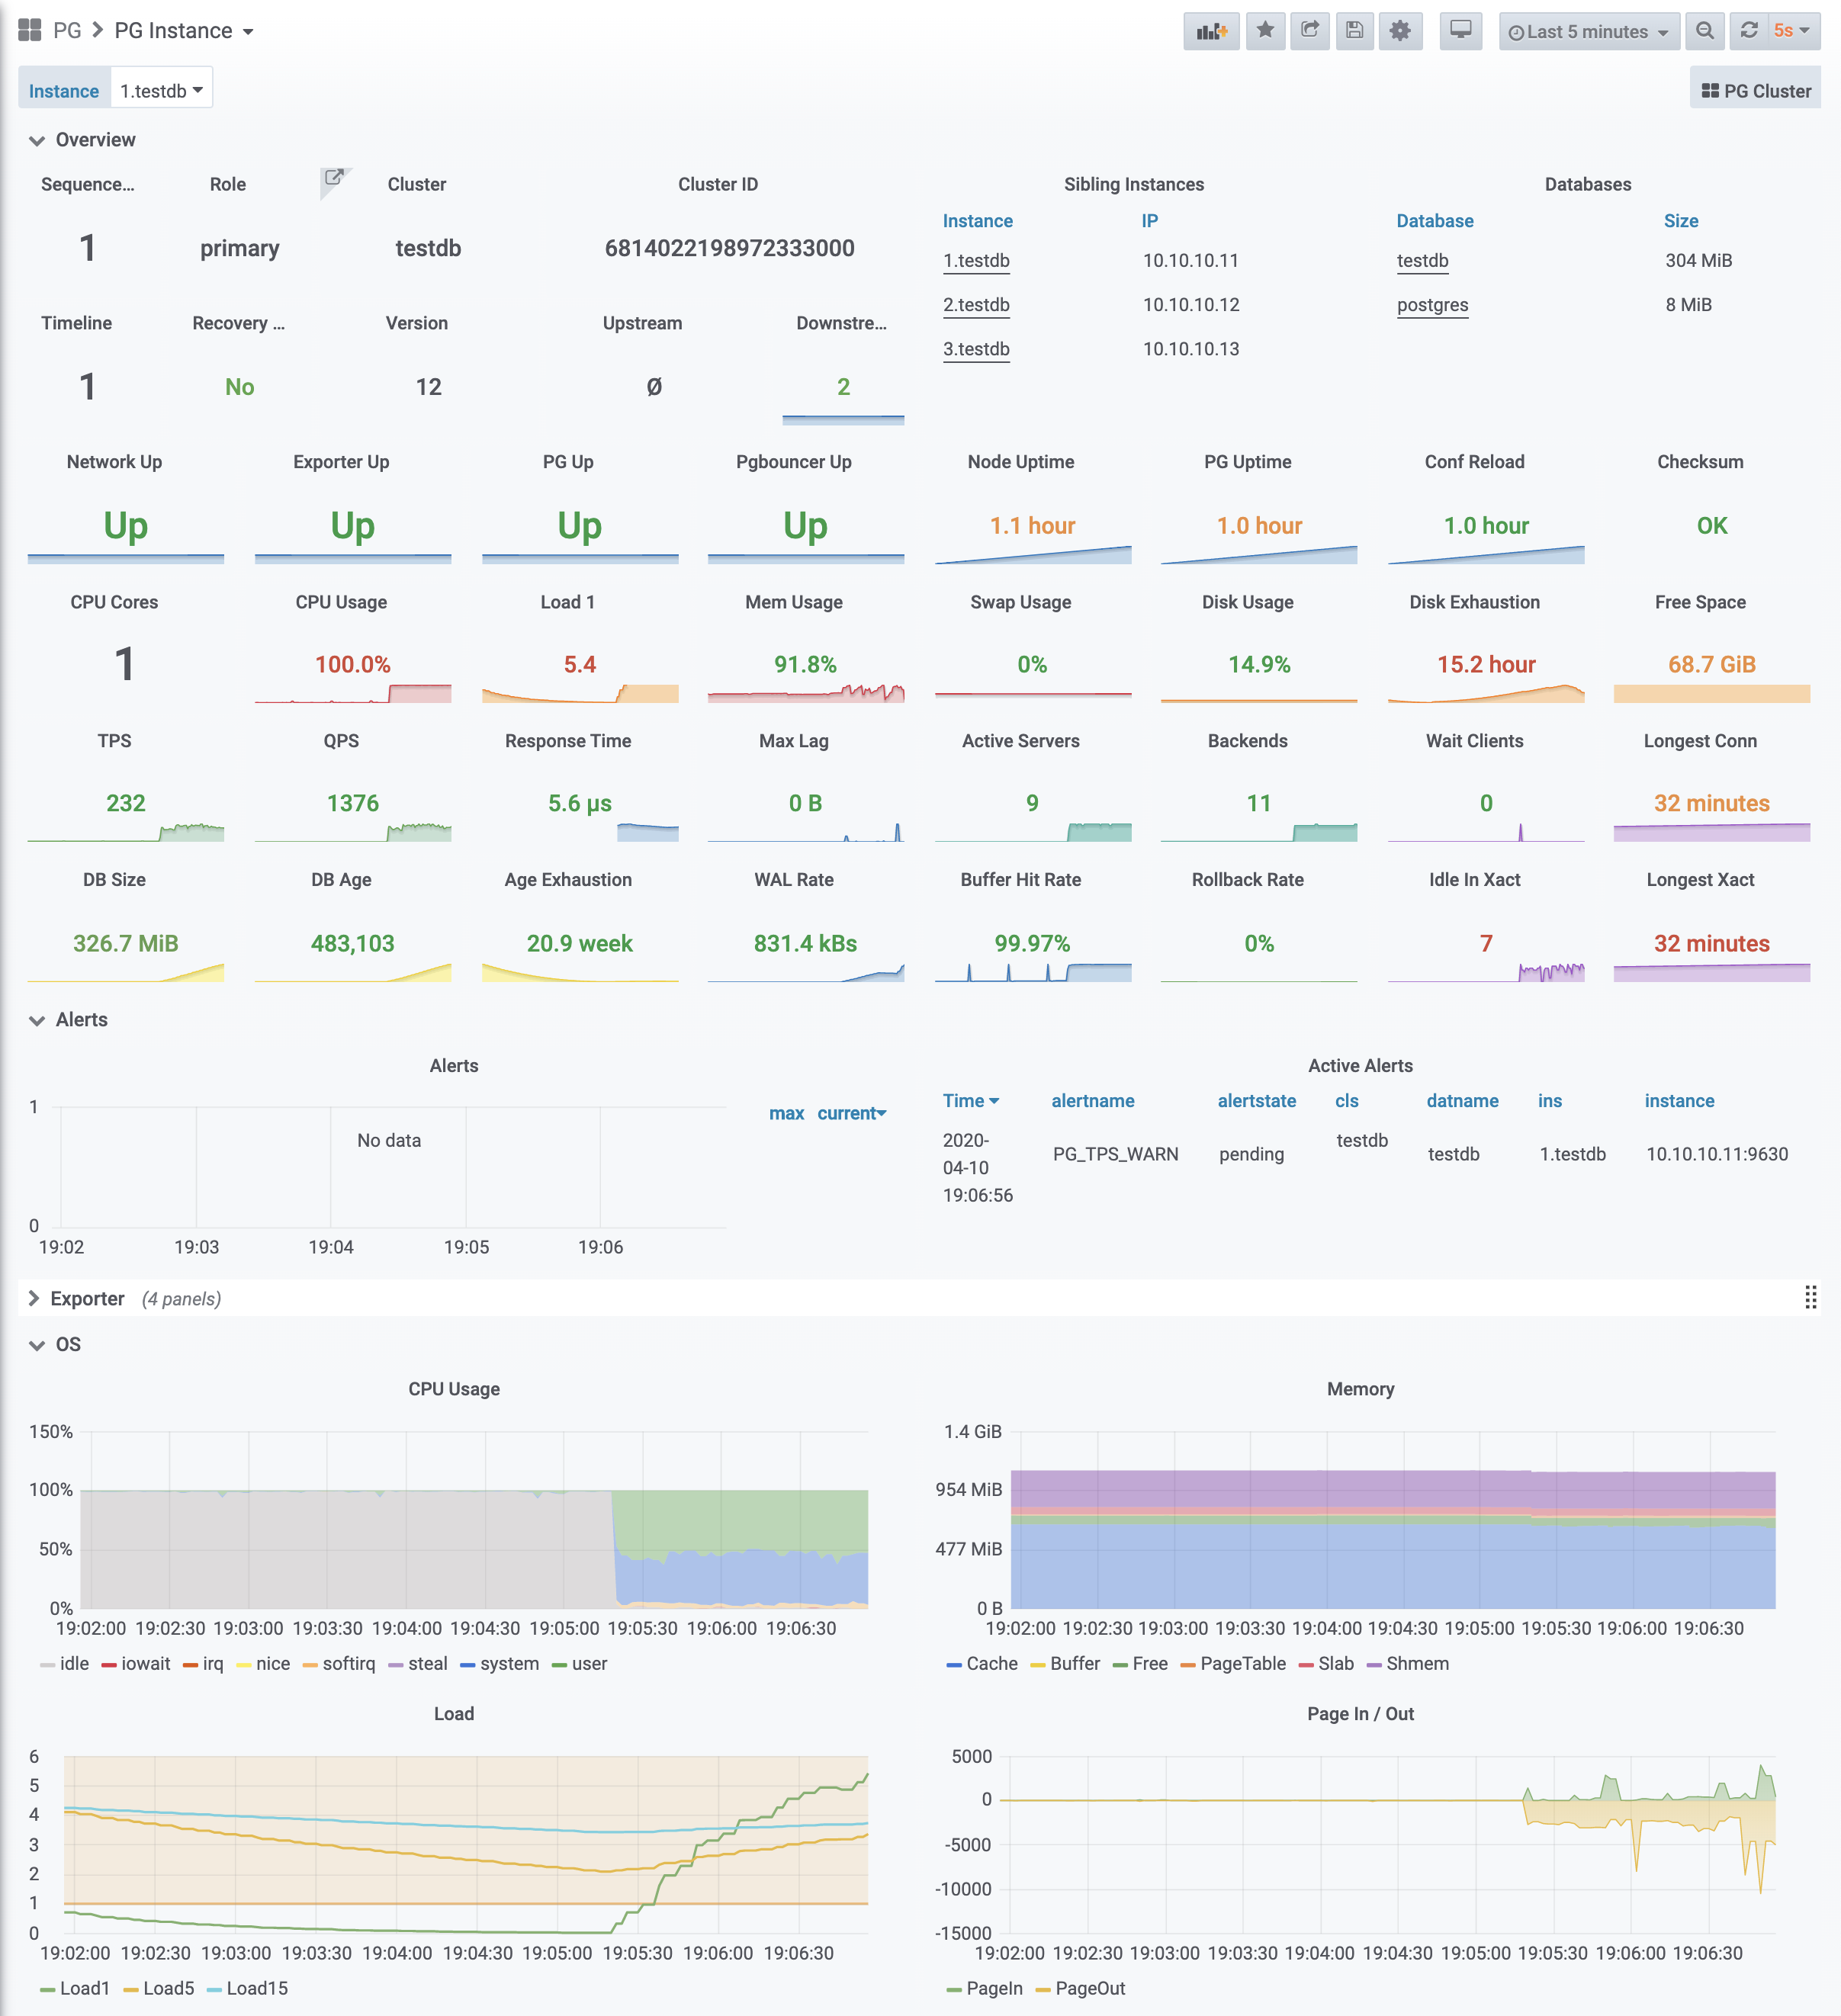Click the zoom out time range icon
1841x2016 pixels.
pos(1705,31)
